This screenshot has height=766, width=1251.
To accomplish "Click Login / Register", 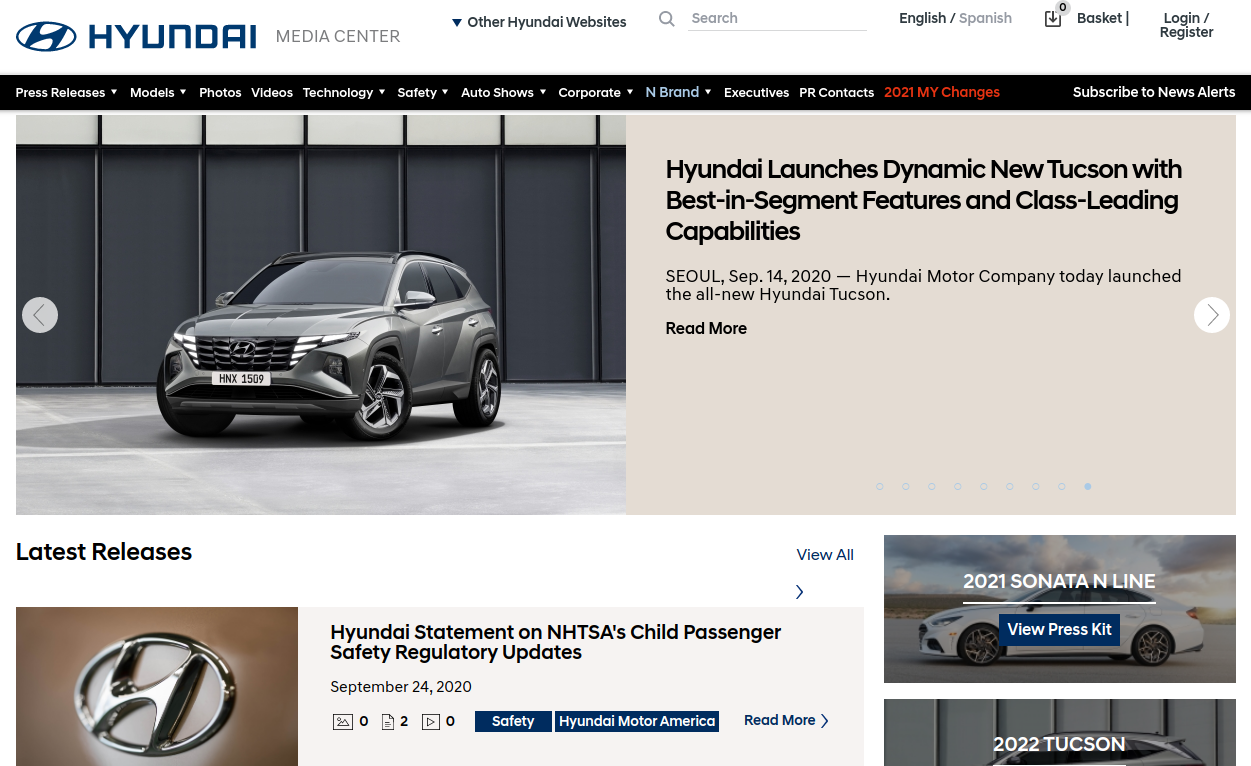I will pyautogui.click(x=1186, y=25).
